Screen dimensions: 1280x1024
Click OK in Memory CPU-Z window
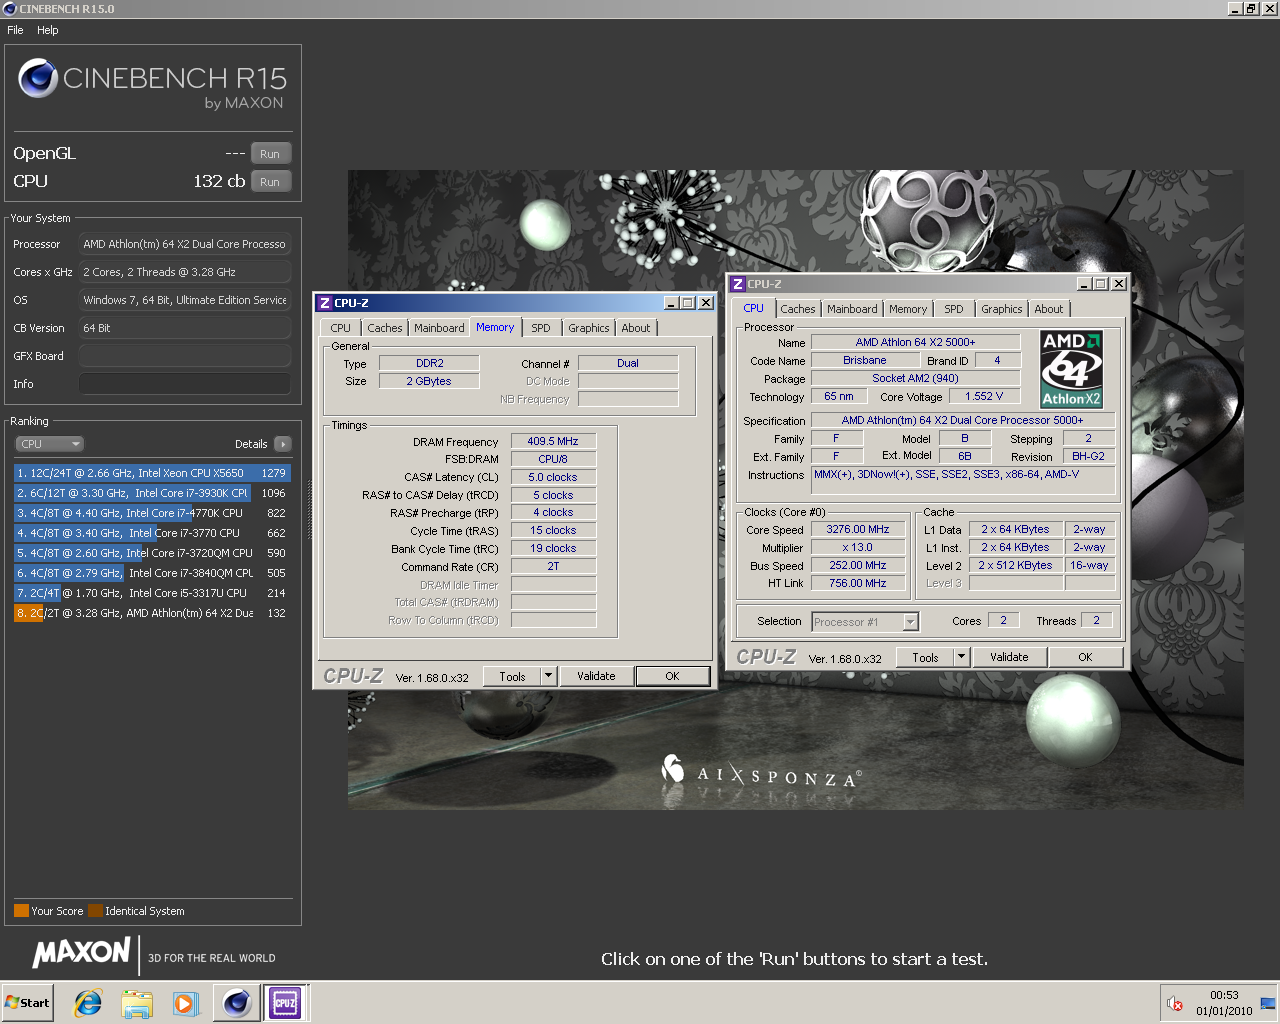click(672, 677)
